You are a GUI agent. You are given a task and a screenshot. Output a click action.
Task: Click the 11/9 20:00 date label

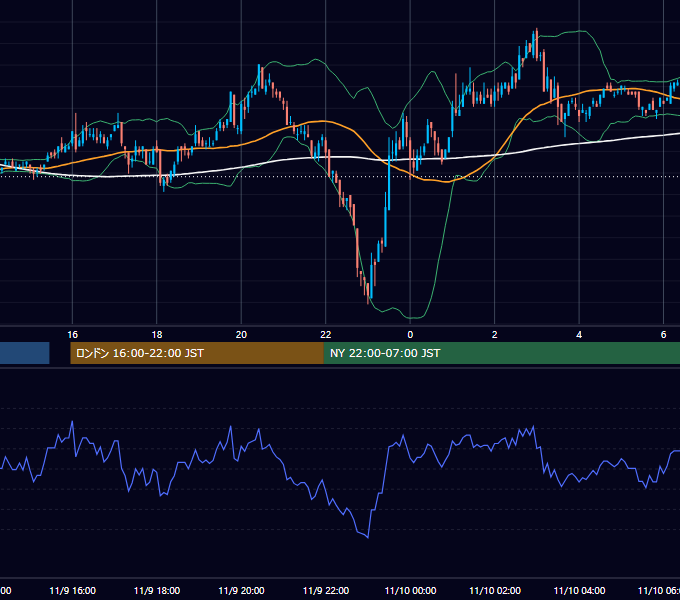pyautogui.click(x=241, y=590)
